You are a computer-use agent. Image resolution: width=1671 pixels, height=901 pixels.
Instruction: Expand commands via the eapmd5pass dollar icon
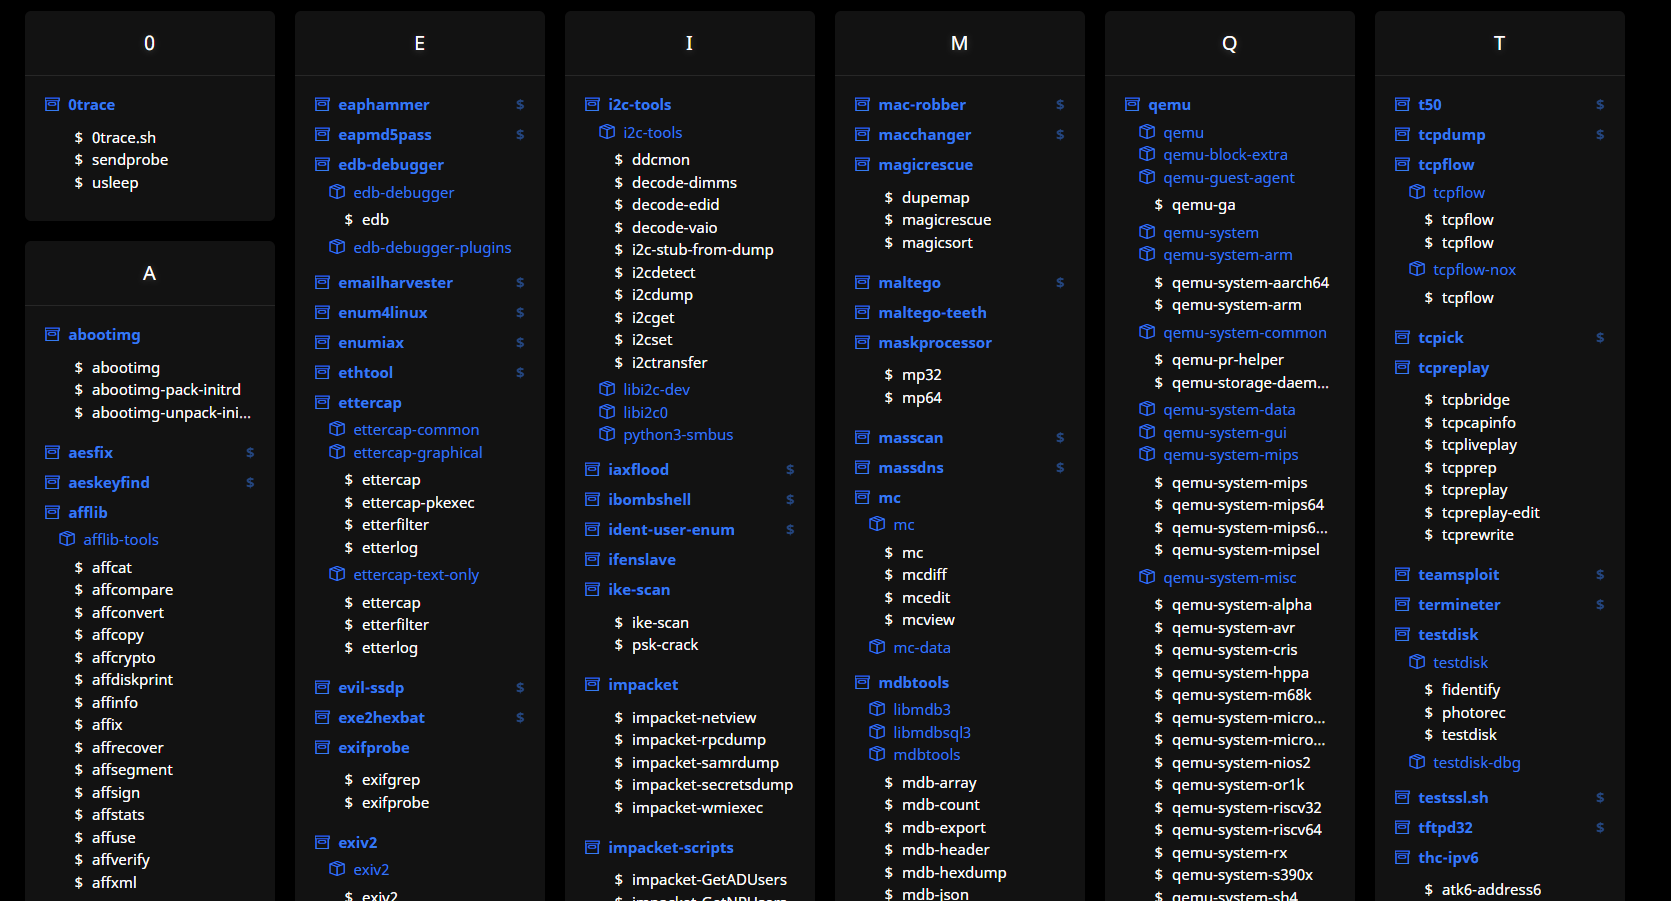pyautogui.click(x=520, y=134)
